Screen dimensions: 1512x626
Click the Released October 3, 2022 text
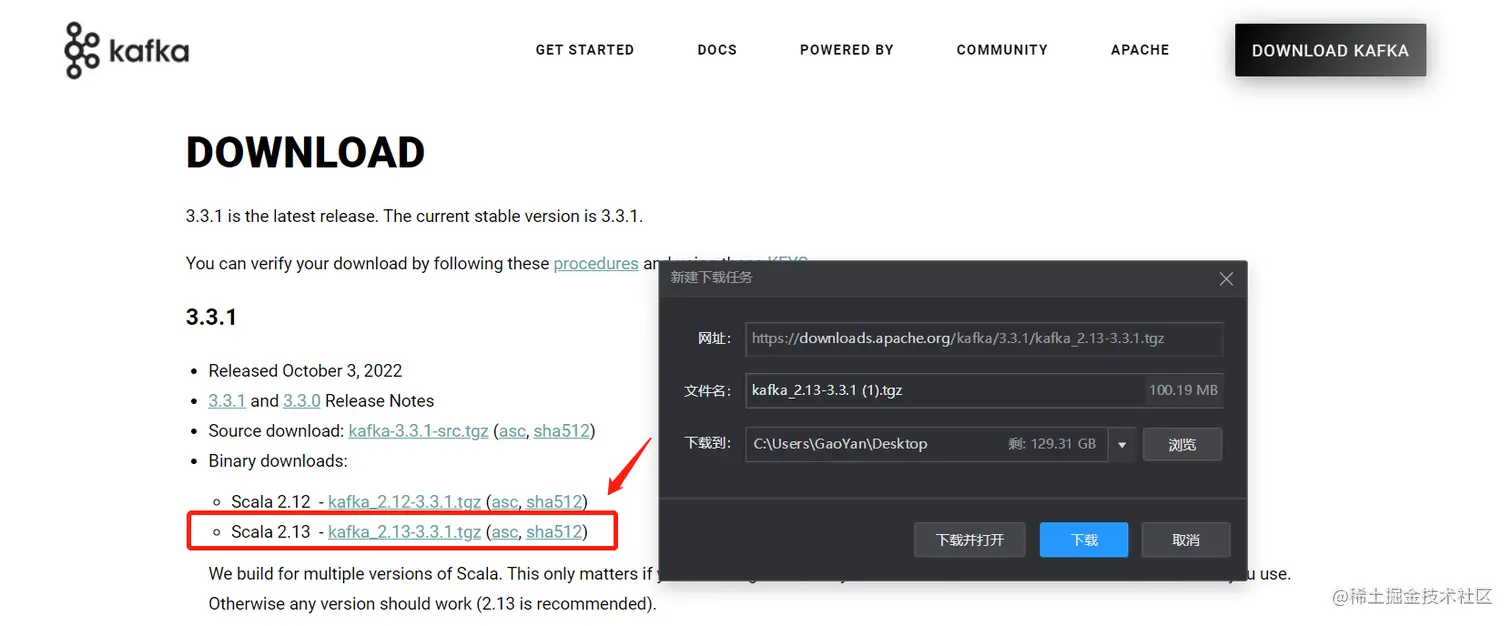(305, 371)
